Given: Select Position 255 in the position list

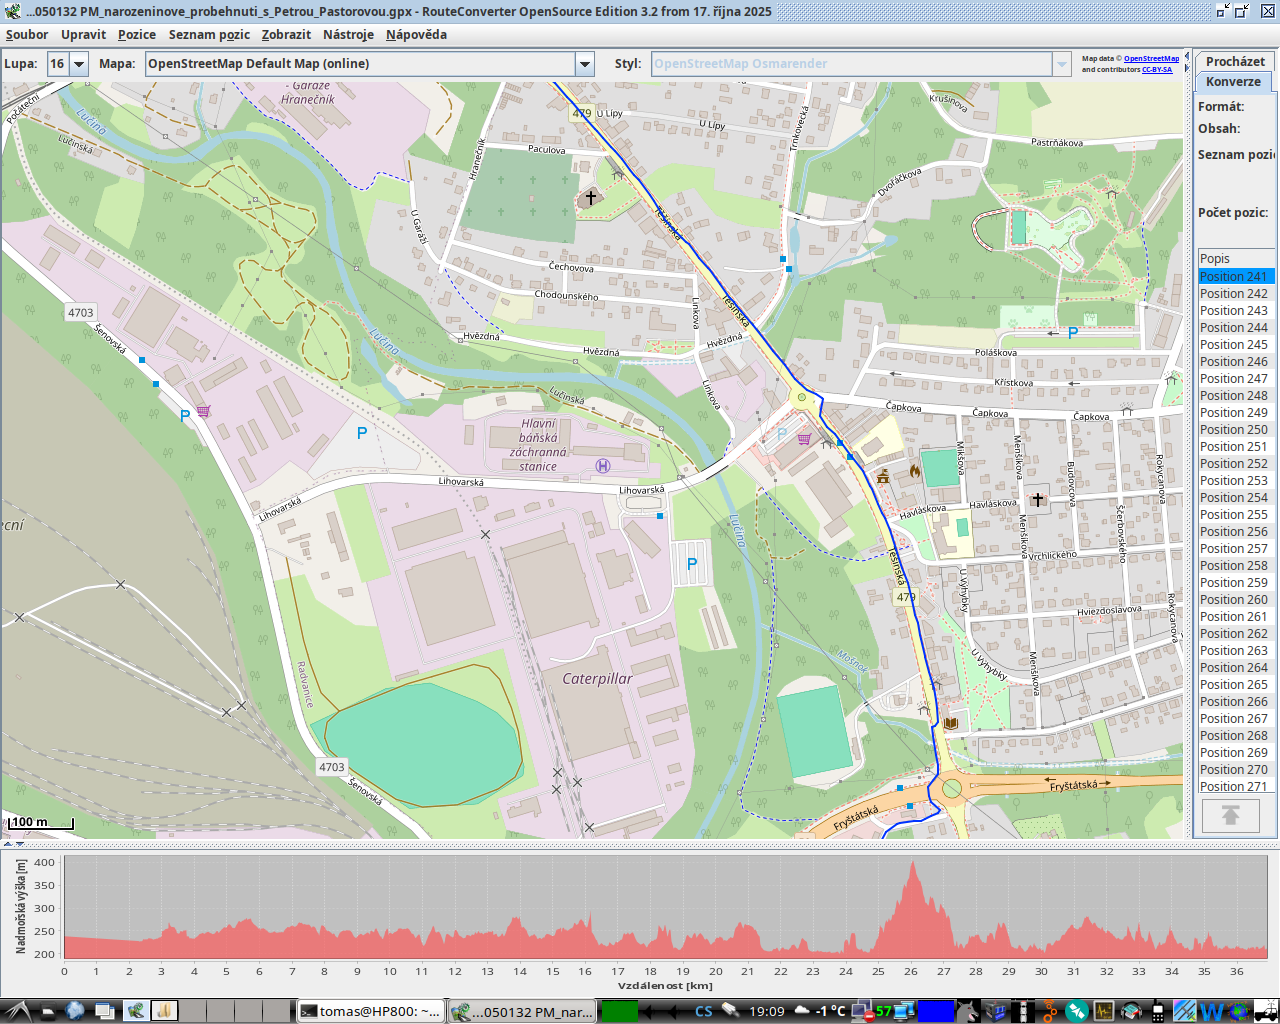Looking at the screenshot, I should tap(1234, 515).
